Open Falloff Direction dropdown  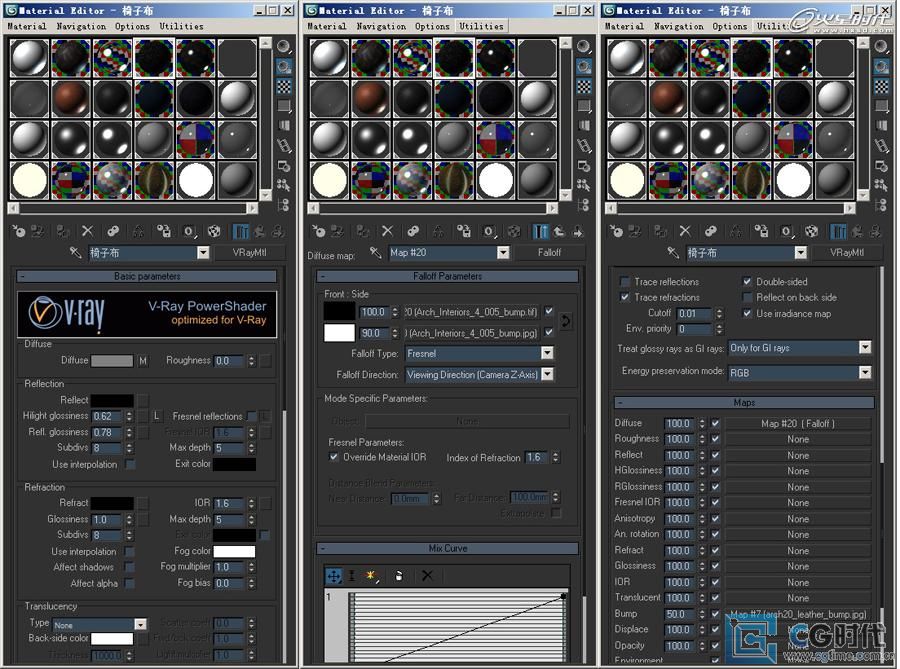547,375
